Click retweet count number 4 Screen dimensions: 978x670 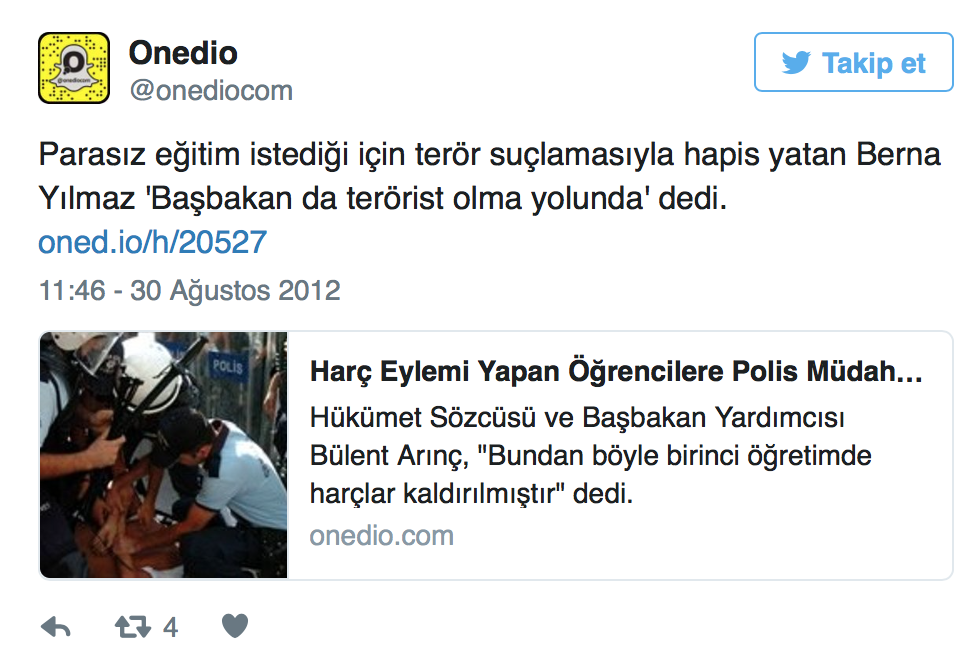click(x=170, y=628)
